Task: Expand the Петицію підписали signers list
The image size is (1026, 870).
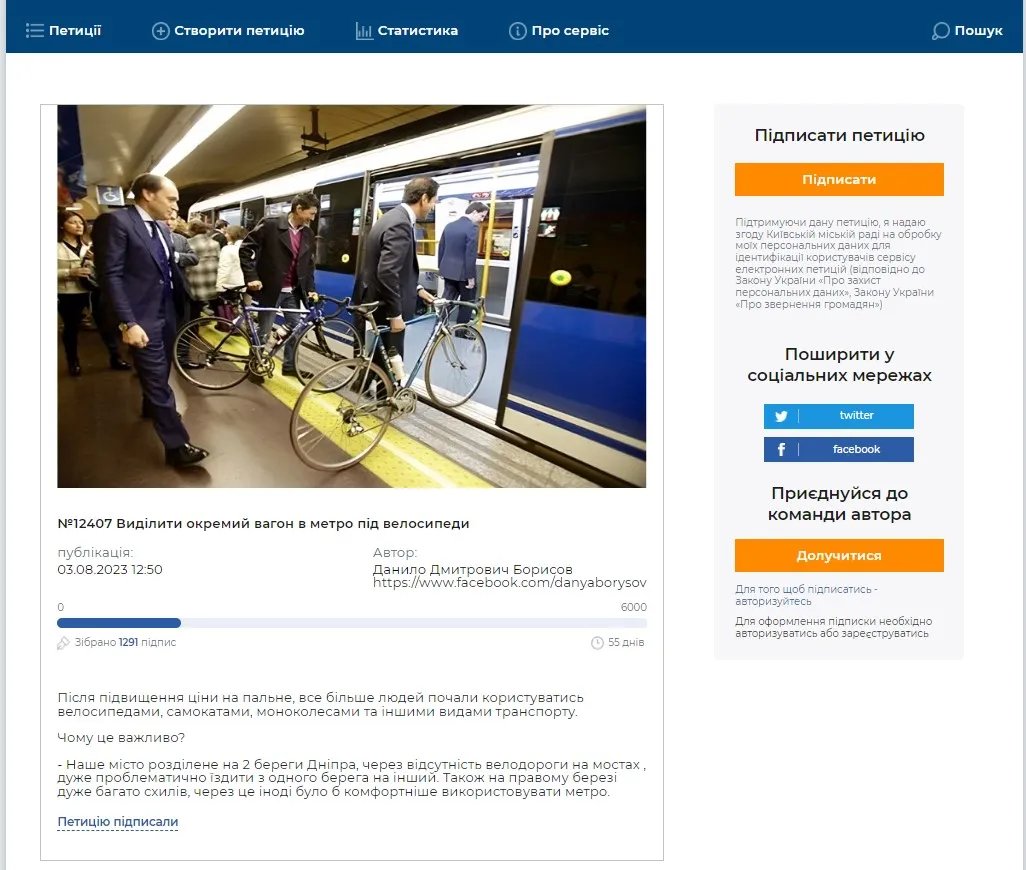Action: point(118,822)
